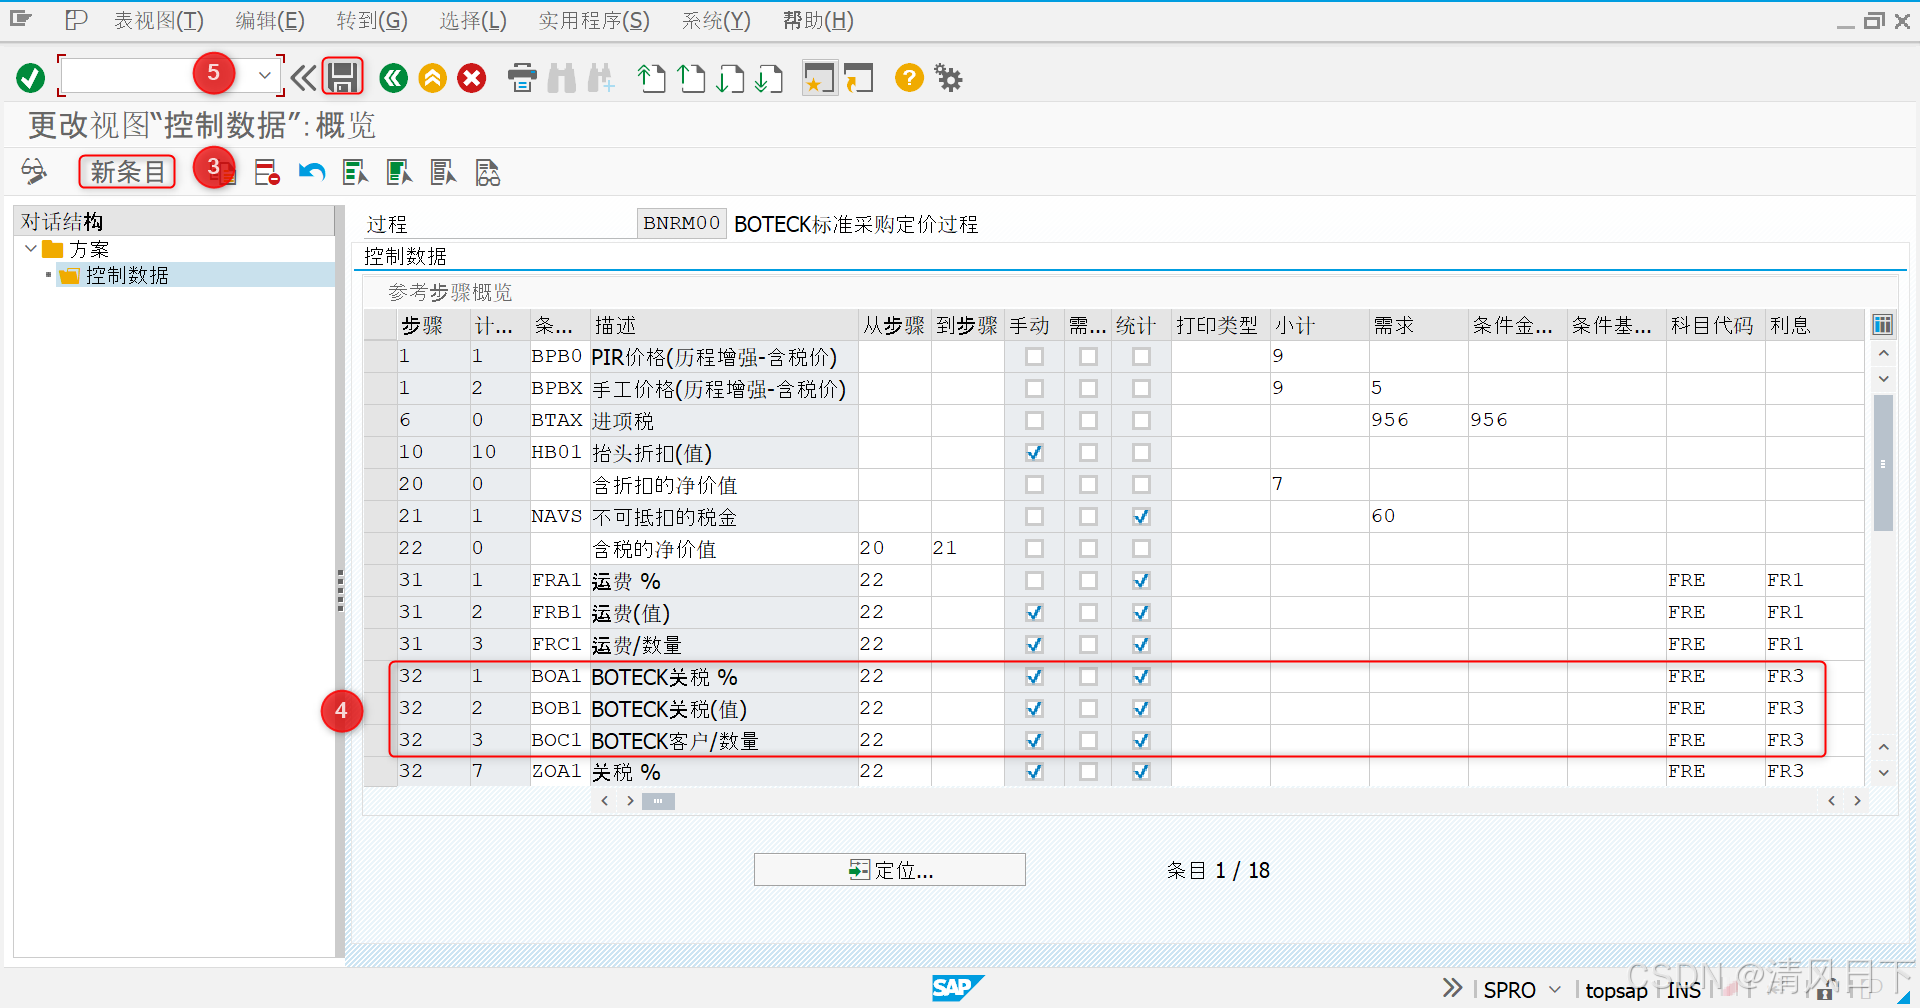This screenshot has height=1008, width=1920.
Task: Click the BOTECK关税(值) description cell
Action: click(724, 709)
